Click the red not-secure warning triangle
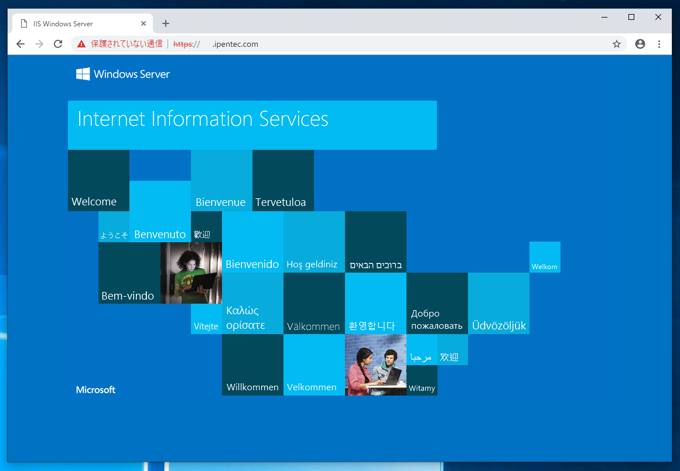 tap(81, 44)
